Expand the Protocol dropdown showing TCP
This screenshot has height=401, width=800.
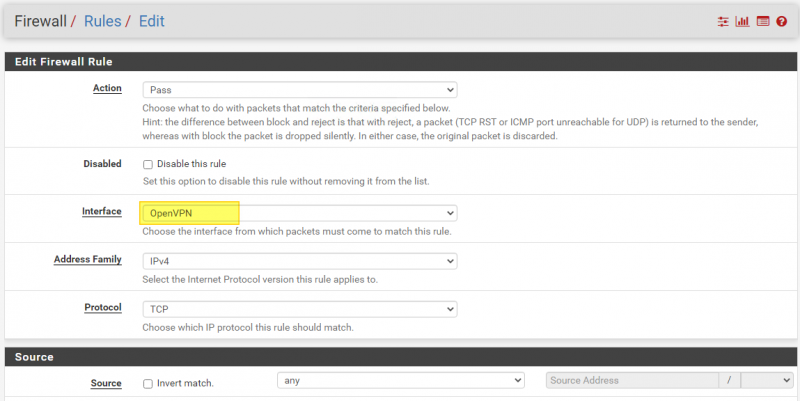(x=300, y=309)
